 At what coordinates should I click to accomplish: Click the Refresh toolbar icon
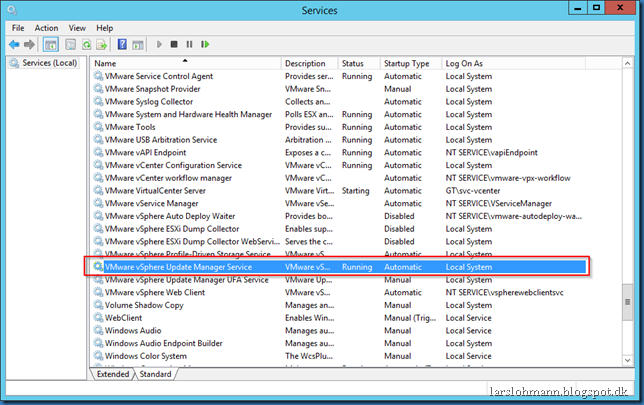click(x=86, y=44)
